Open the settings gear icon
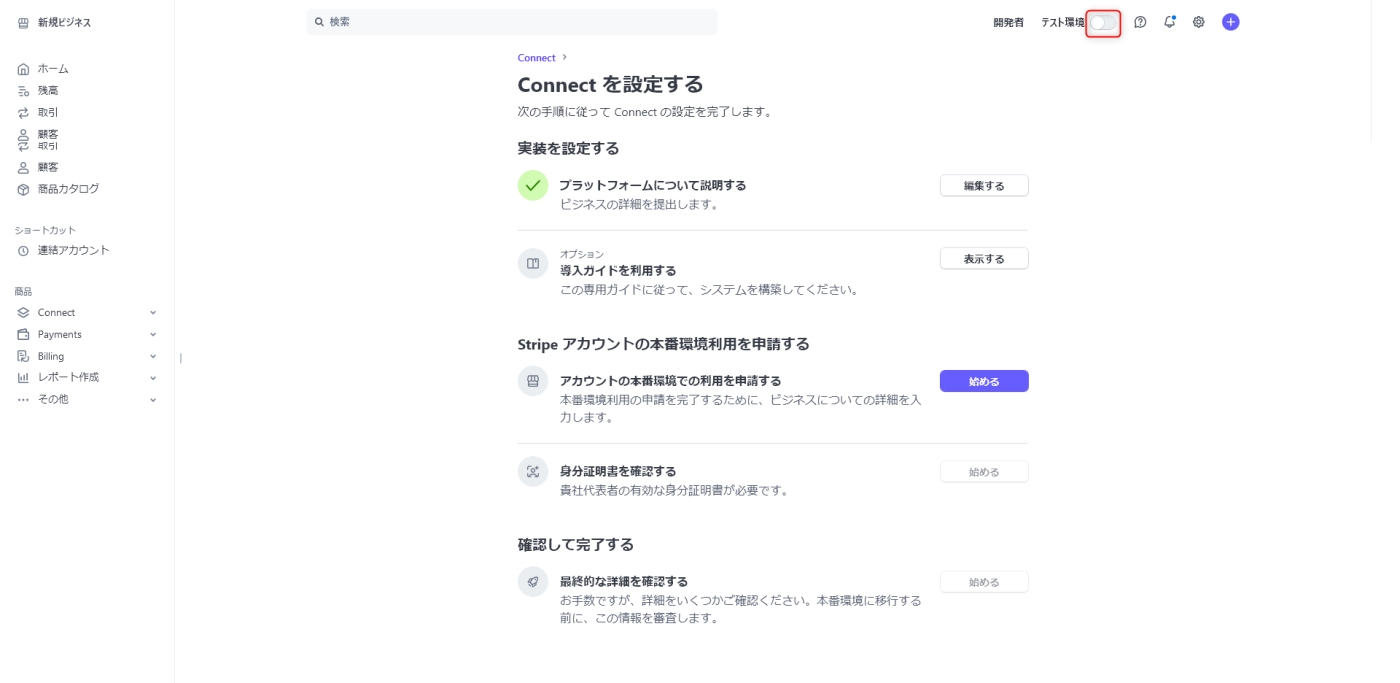Image resolution: width=1400 pixels, height=683 pixels. click(1198, 22)
